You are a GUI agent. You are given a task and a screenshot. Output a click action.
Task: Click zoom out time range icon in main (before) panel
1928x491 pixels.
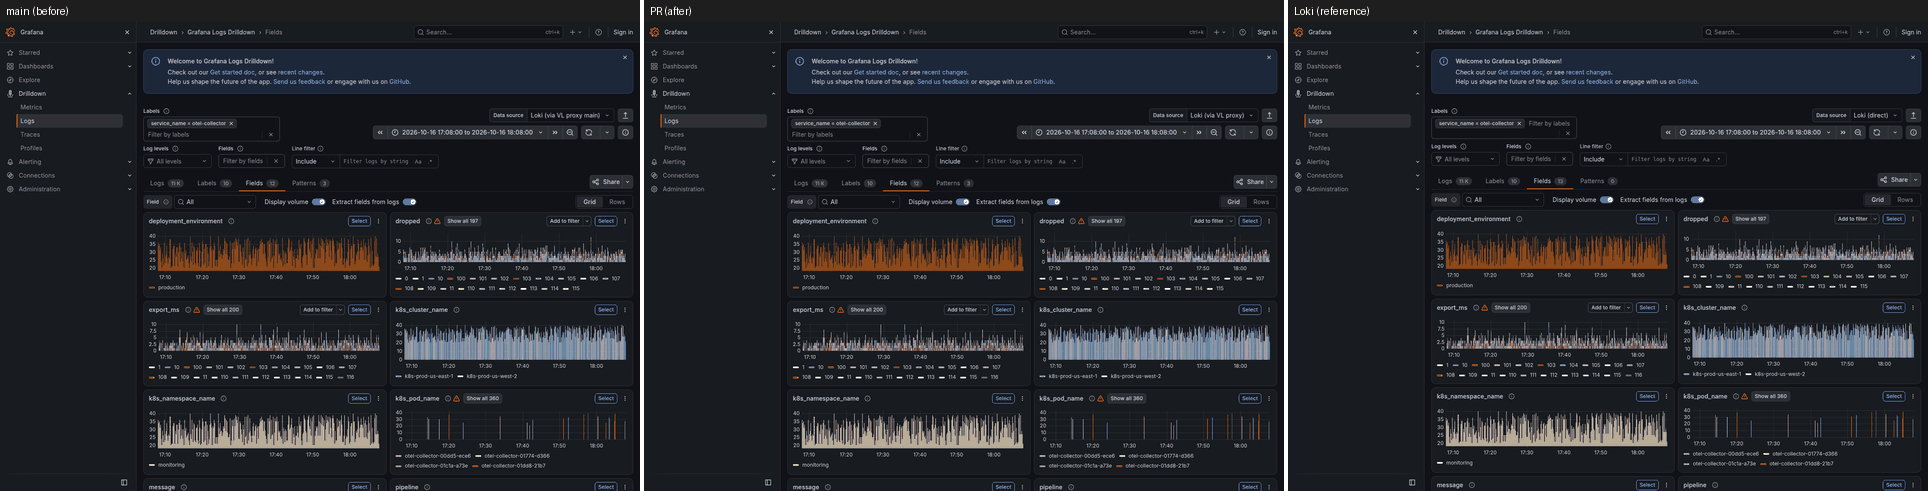[x=570, y=132]
